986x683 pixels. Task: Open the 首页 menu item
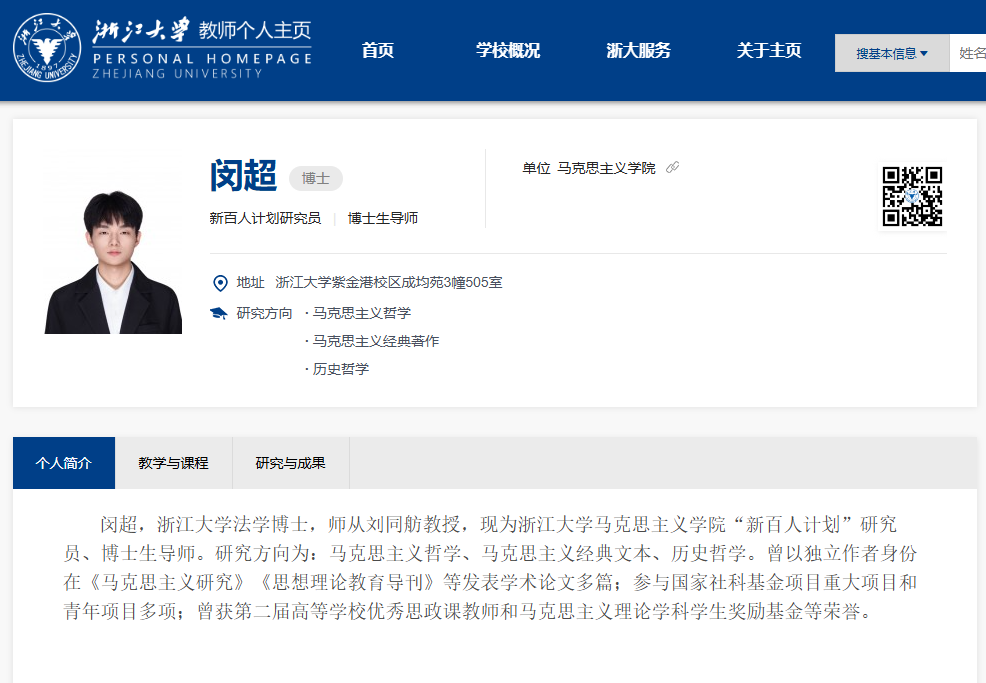point(378,50)
